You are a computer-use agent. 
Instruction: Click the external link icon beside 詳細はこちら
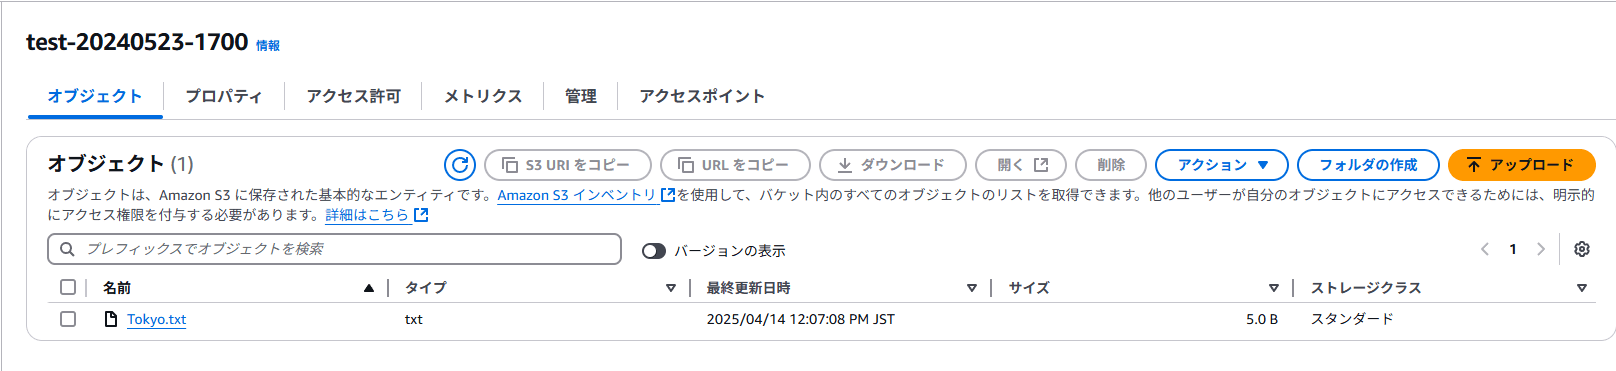tap(421, 215)
